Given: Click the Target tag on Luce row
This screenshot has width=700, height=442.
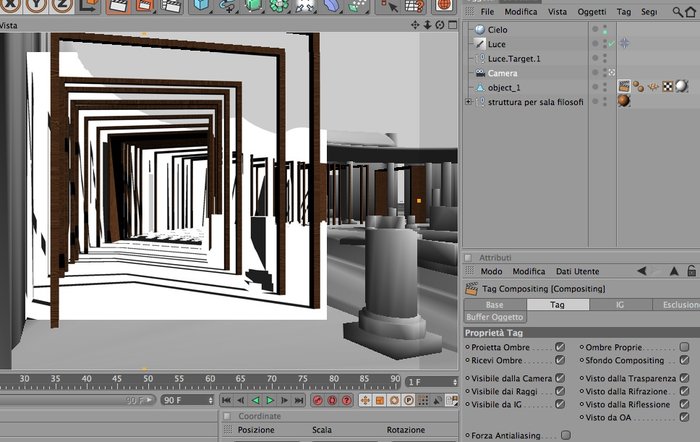Looking at the screenshot, I should [x=625, y=43].
